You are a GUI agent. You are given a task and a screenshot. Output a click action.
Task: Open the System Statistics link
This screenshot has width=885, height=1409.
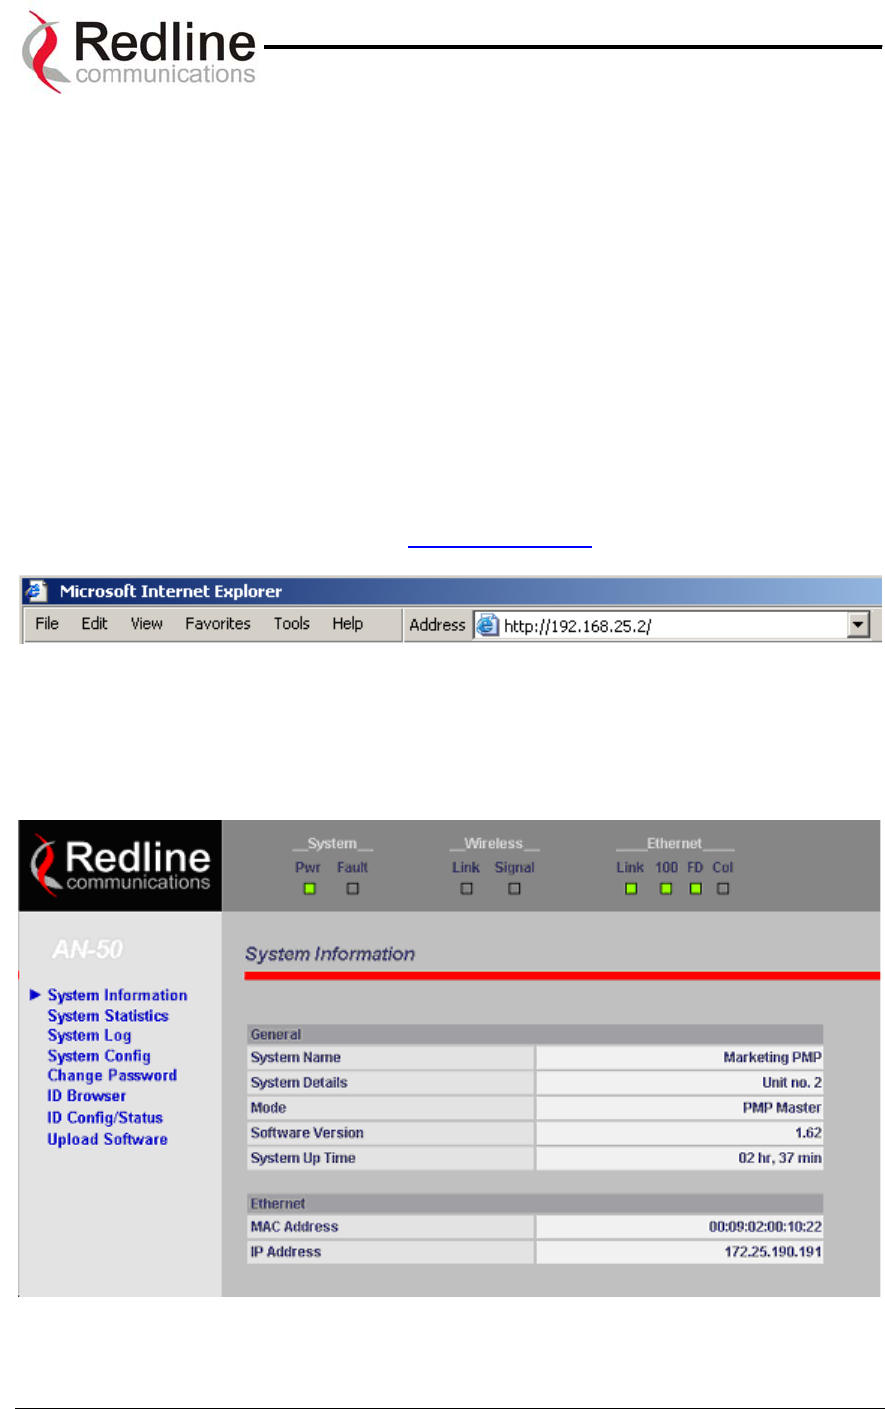point(108,1016)
